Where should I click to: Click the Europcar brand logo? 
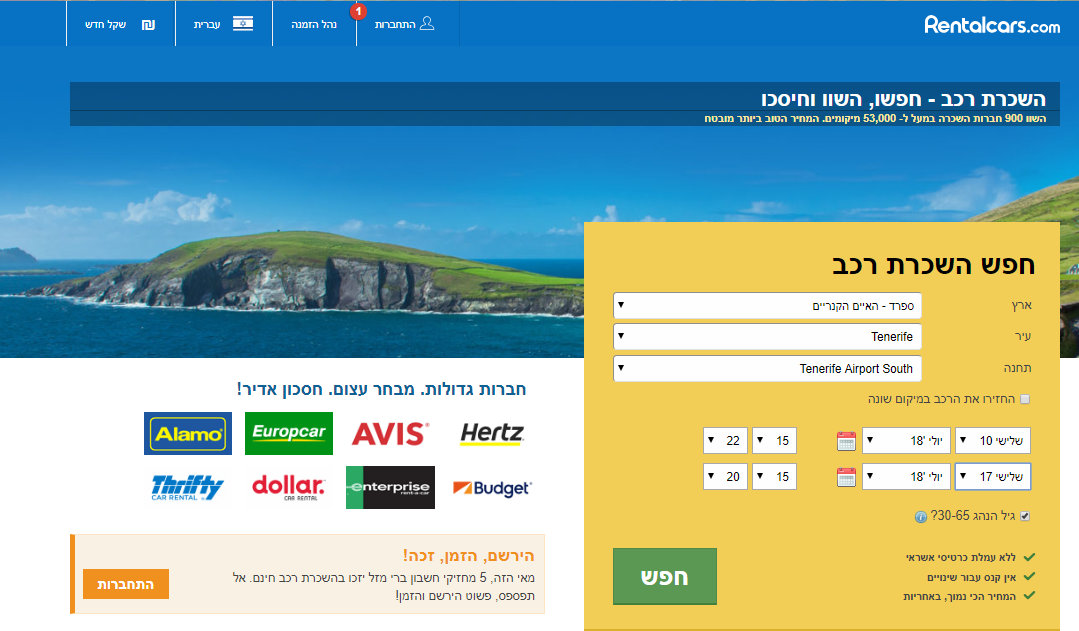tap(289, 433)
